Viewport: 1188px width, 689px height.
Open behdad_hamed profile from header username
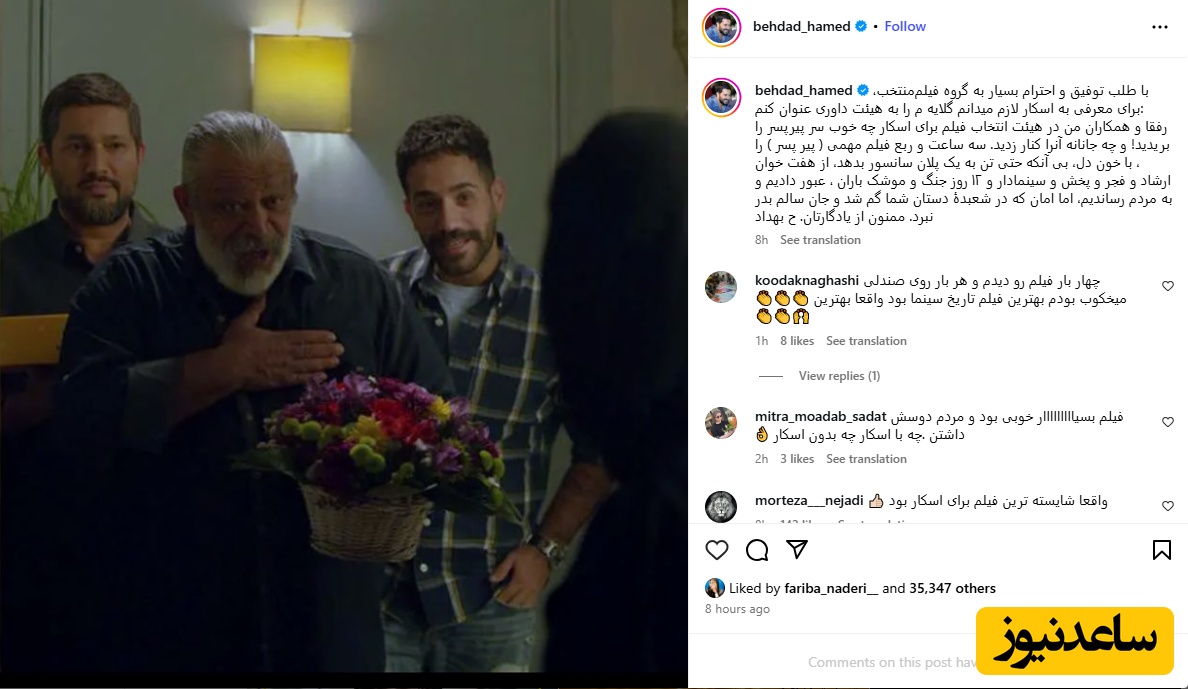[x=801, y=26]
